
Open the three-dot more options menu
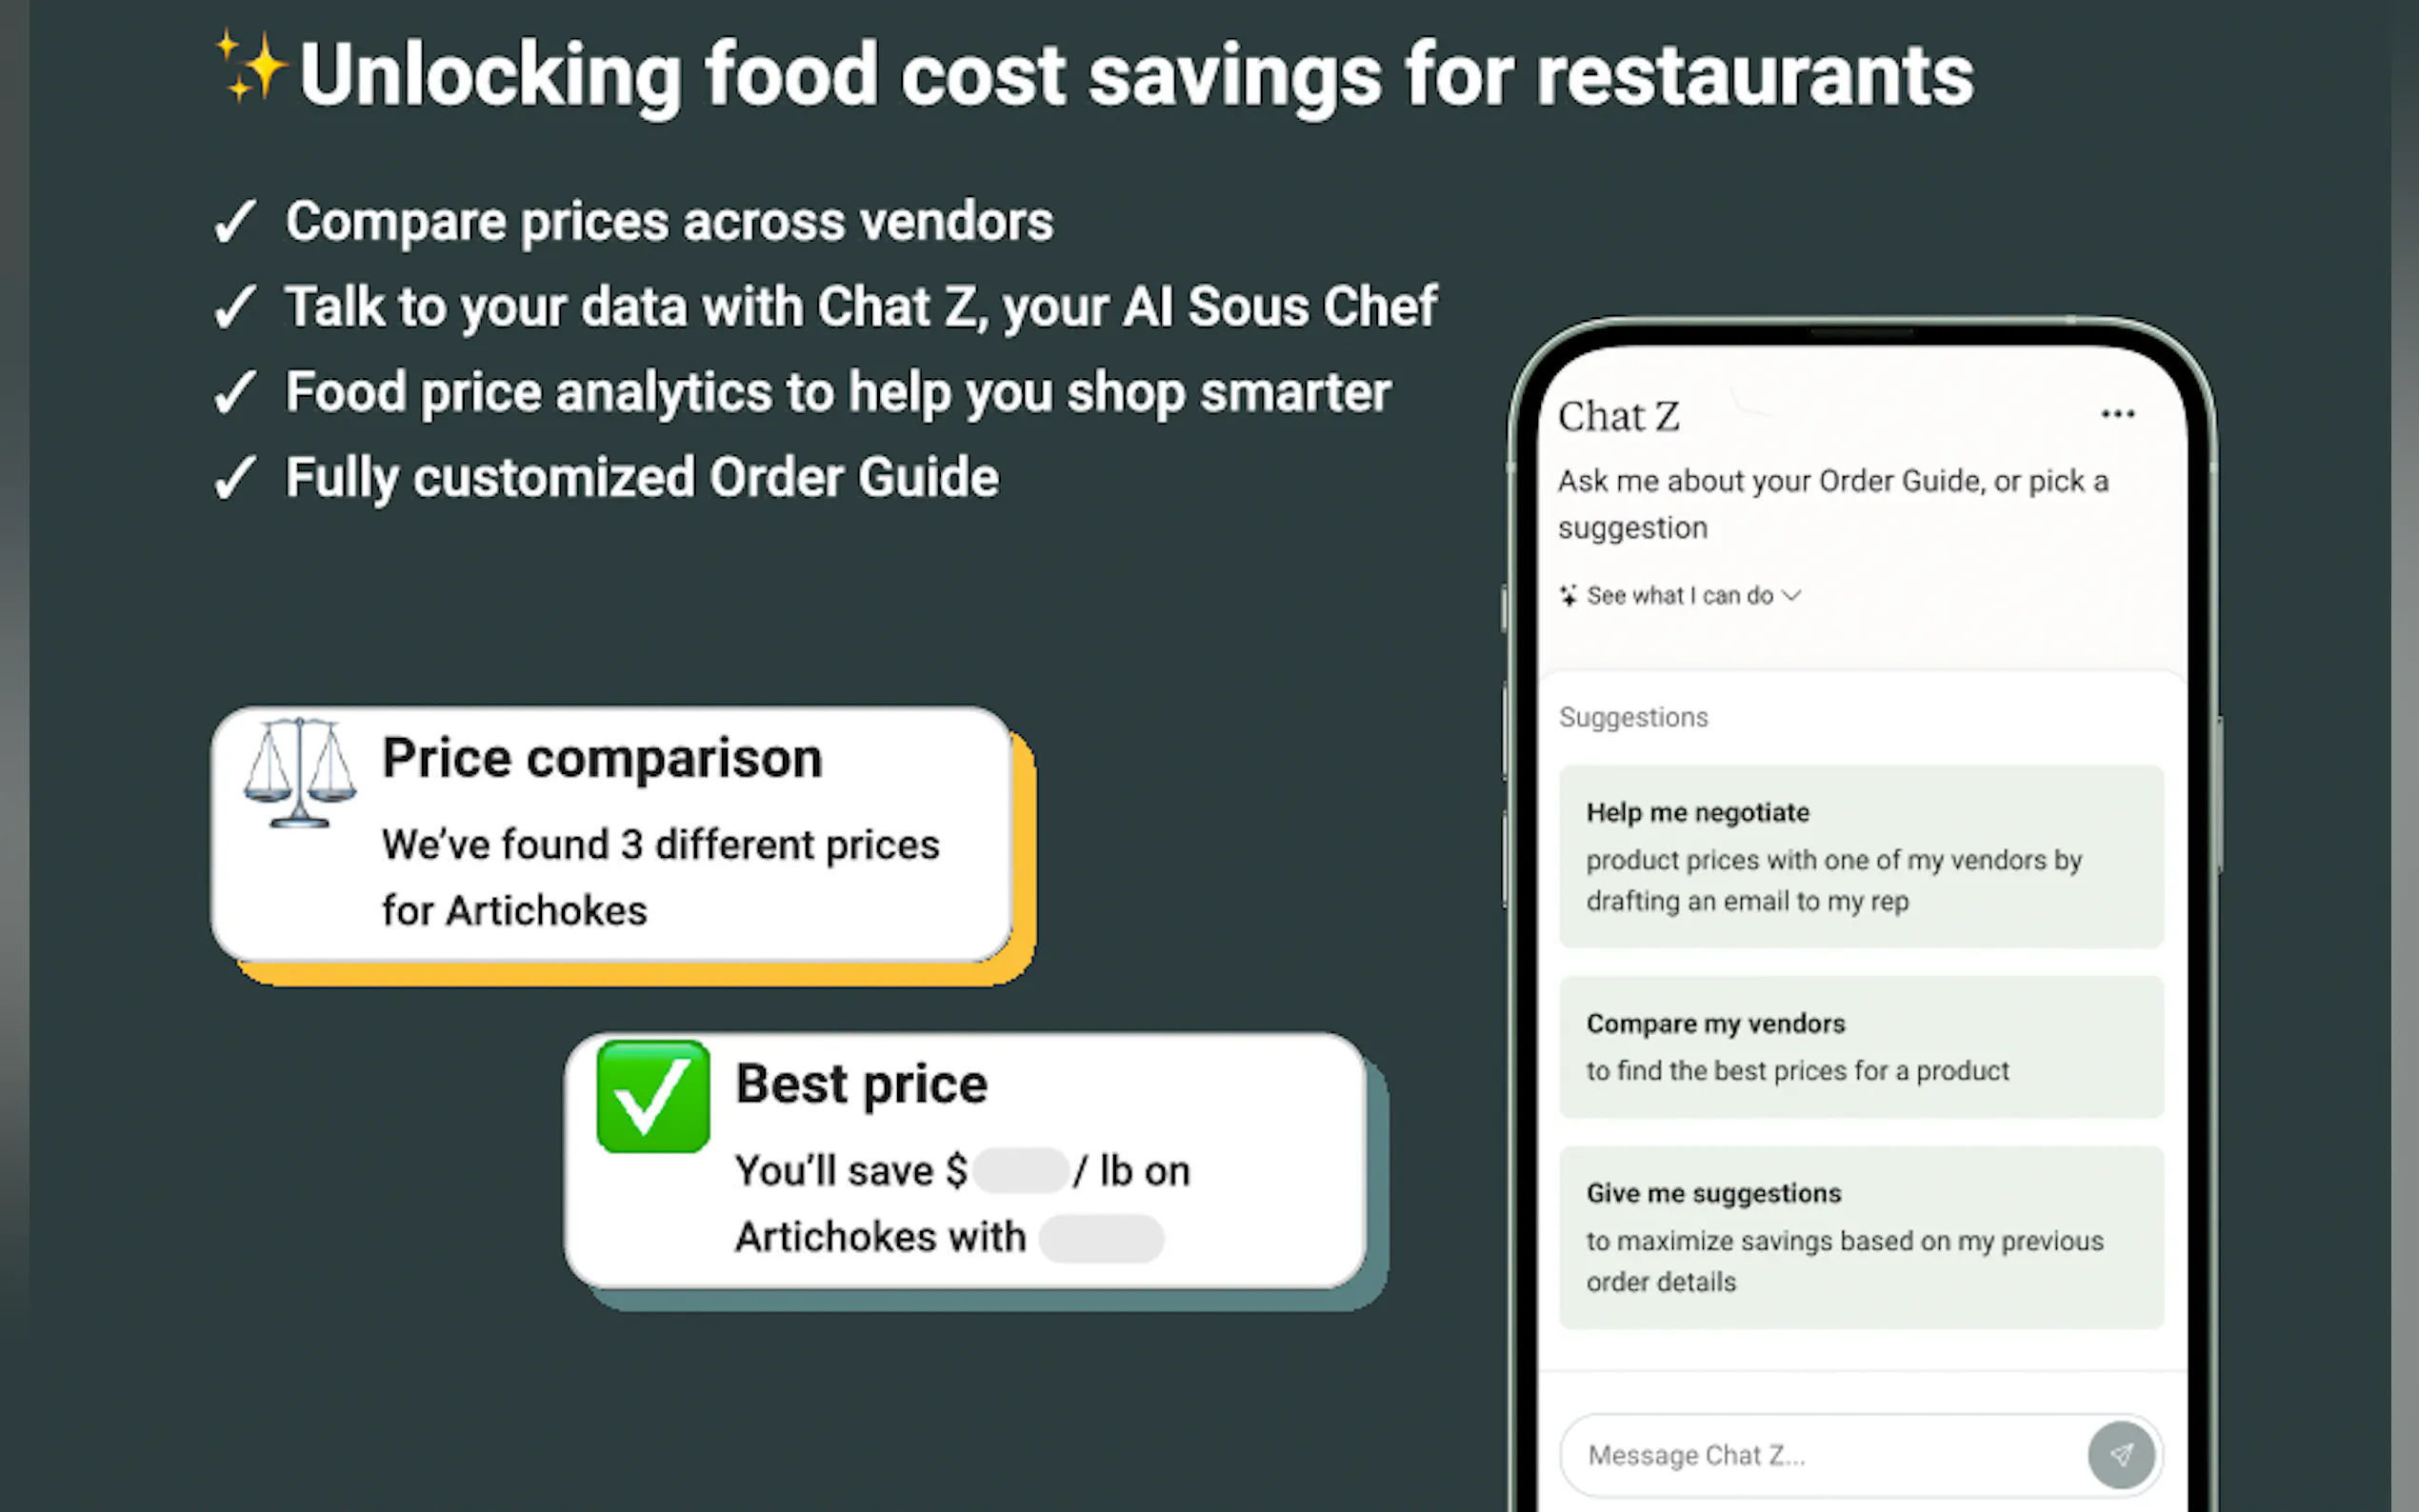[2117, 414]
